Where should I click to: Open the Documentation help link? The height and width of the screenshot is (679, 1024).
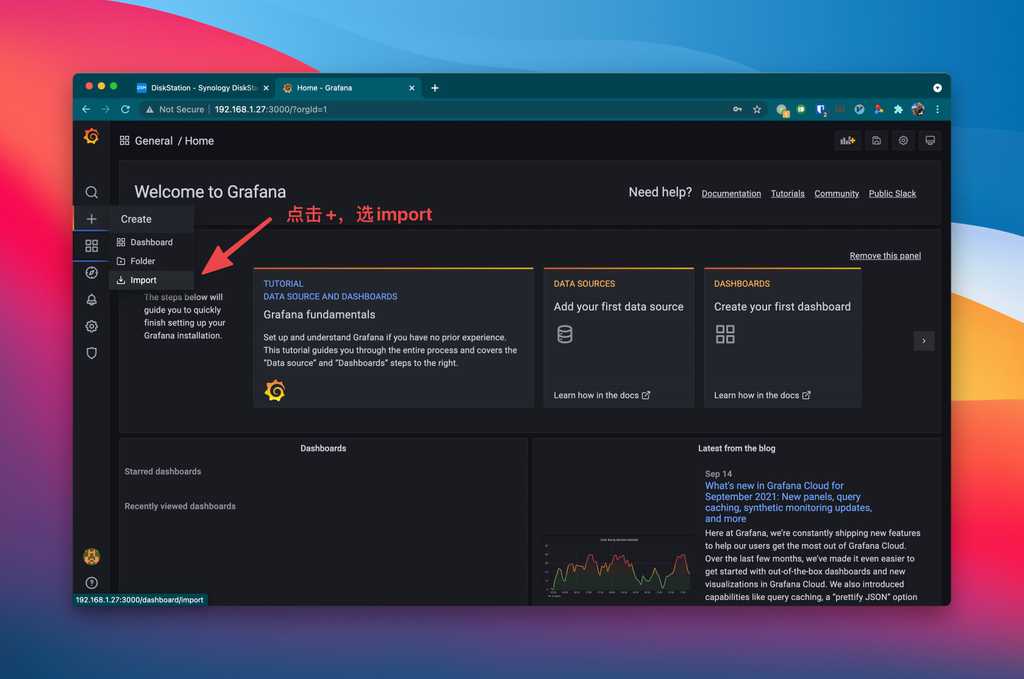pos(731,194)
